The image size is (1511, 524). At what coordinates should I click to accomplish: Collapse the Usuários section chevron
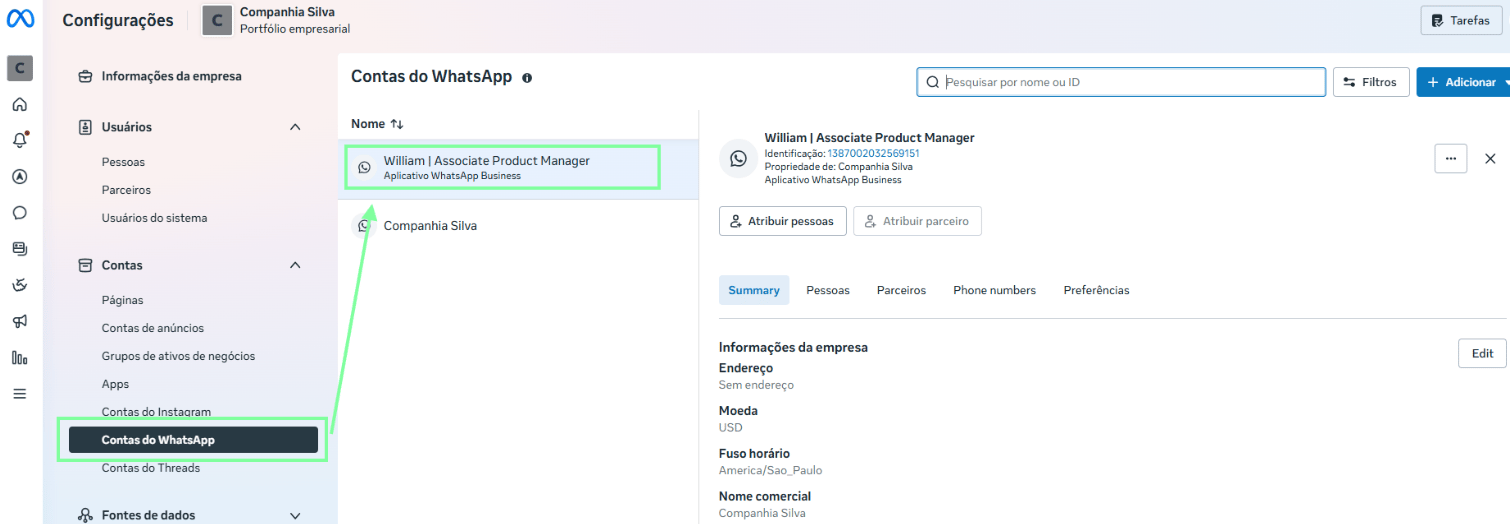point(295,127)
